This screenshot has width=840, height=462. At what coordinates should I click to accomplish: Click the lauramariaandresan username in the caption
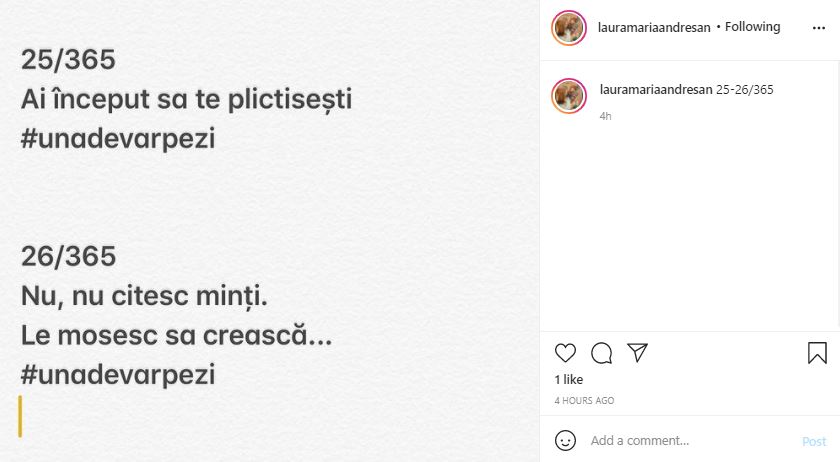pyautogui.click(x=656, y=90)
